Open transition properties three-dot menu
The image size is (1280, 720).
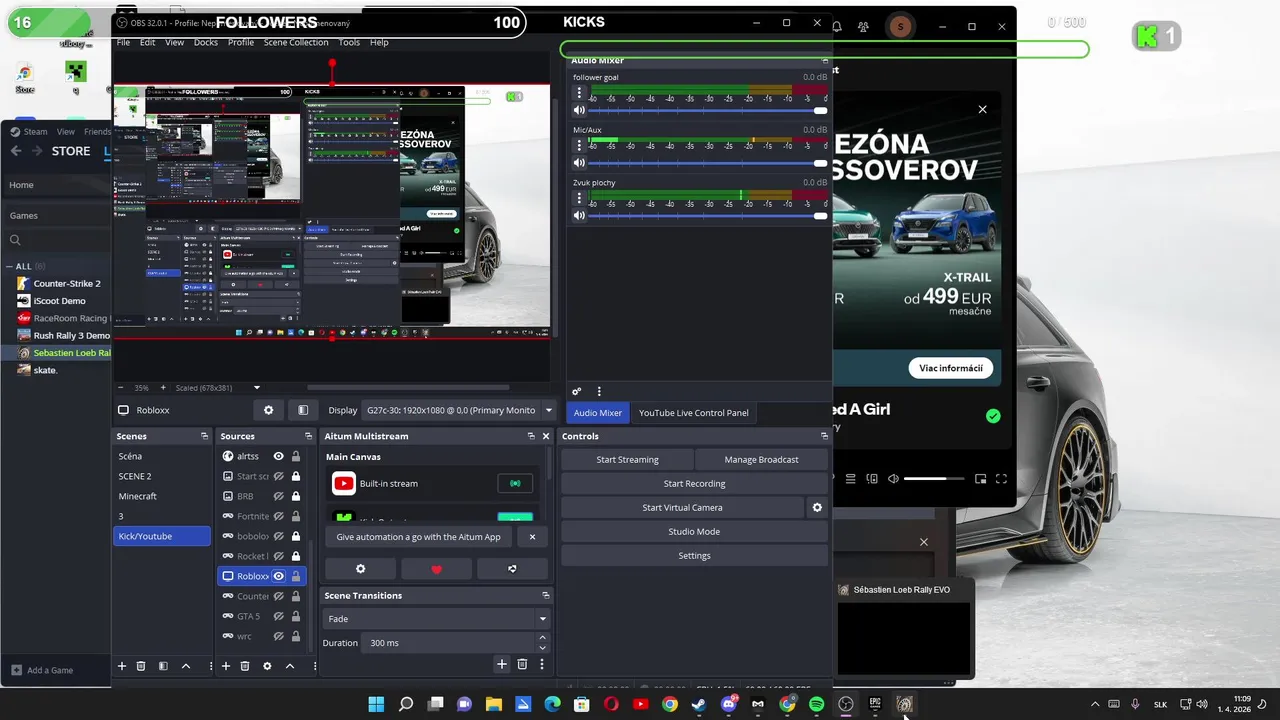click(x=542, y=664)
